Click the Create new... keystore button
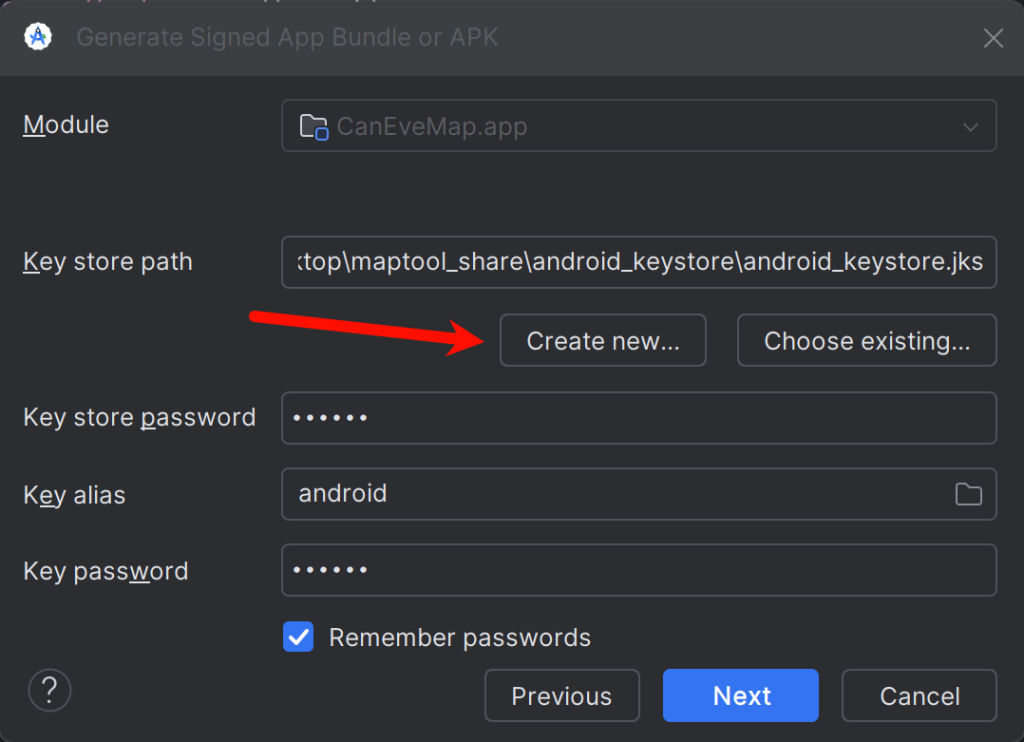Image resolution: width=1024 pixels, height=742 pixels. 603,341
